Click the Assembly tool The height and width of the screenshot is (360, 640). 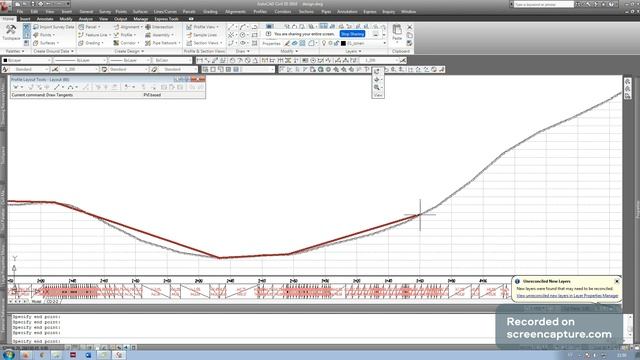[x=160, y=35]
